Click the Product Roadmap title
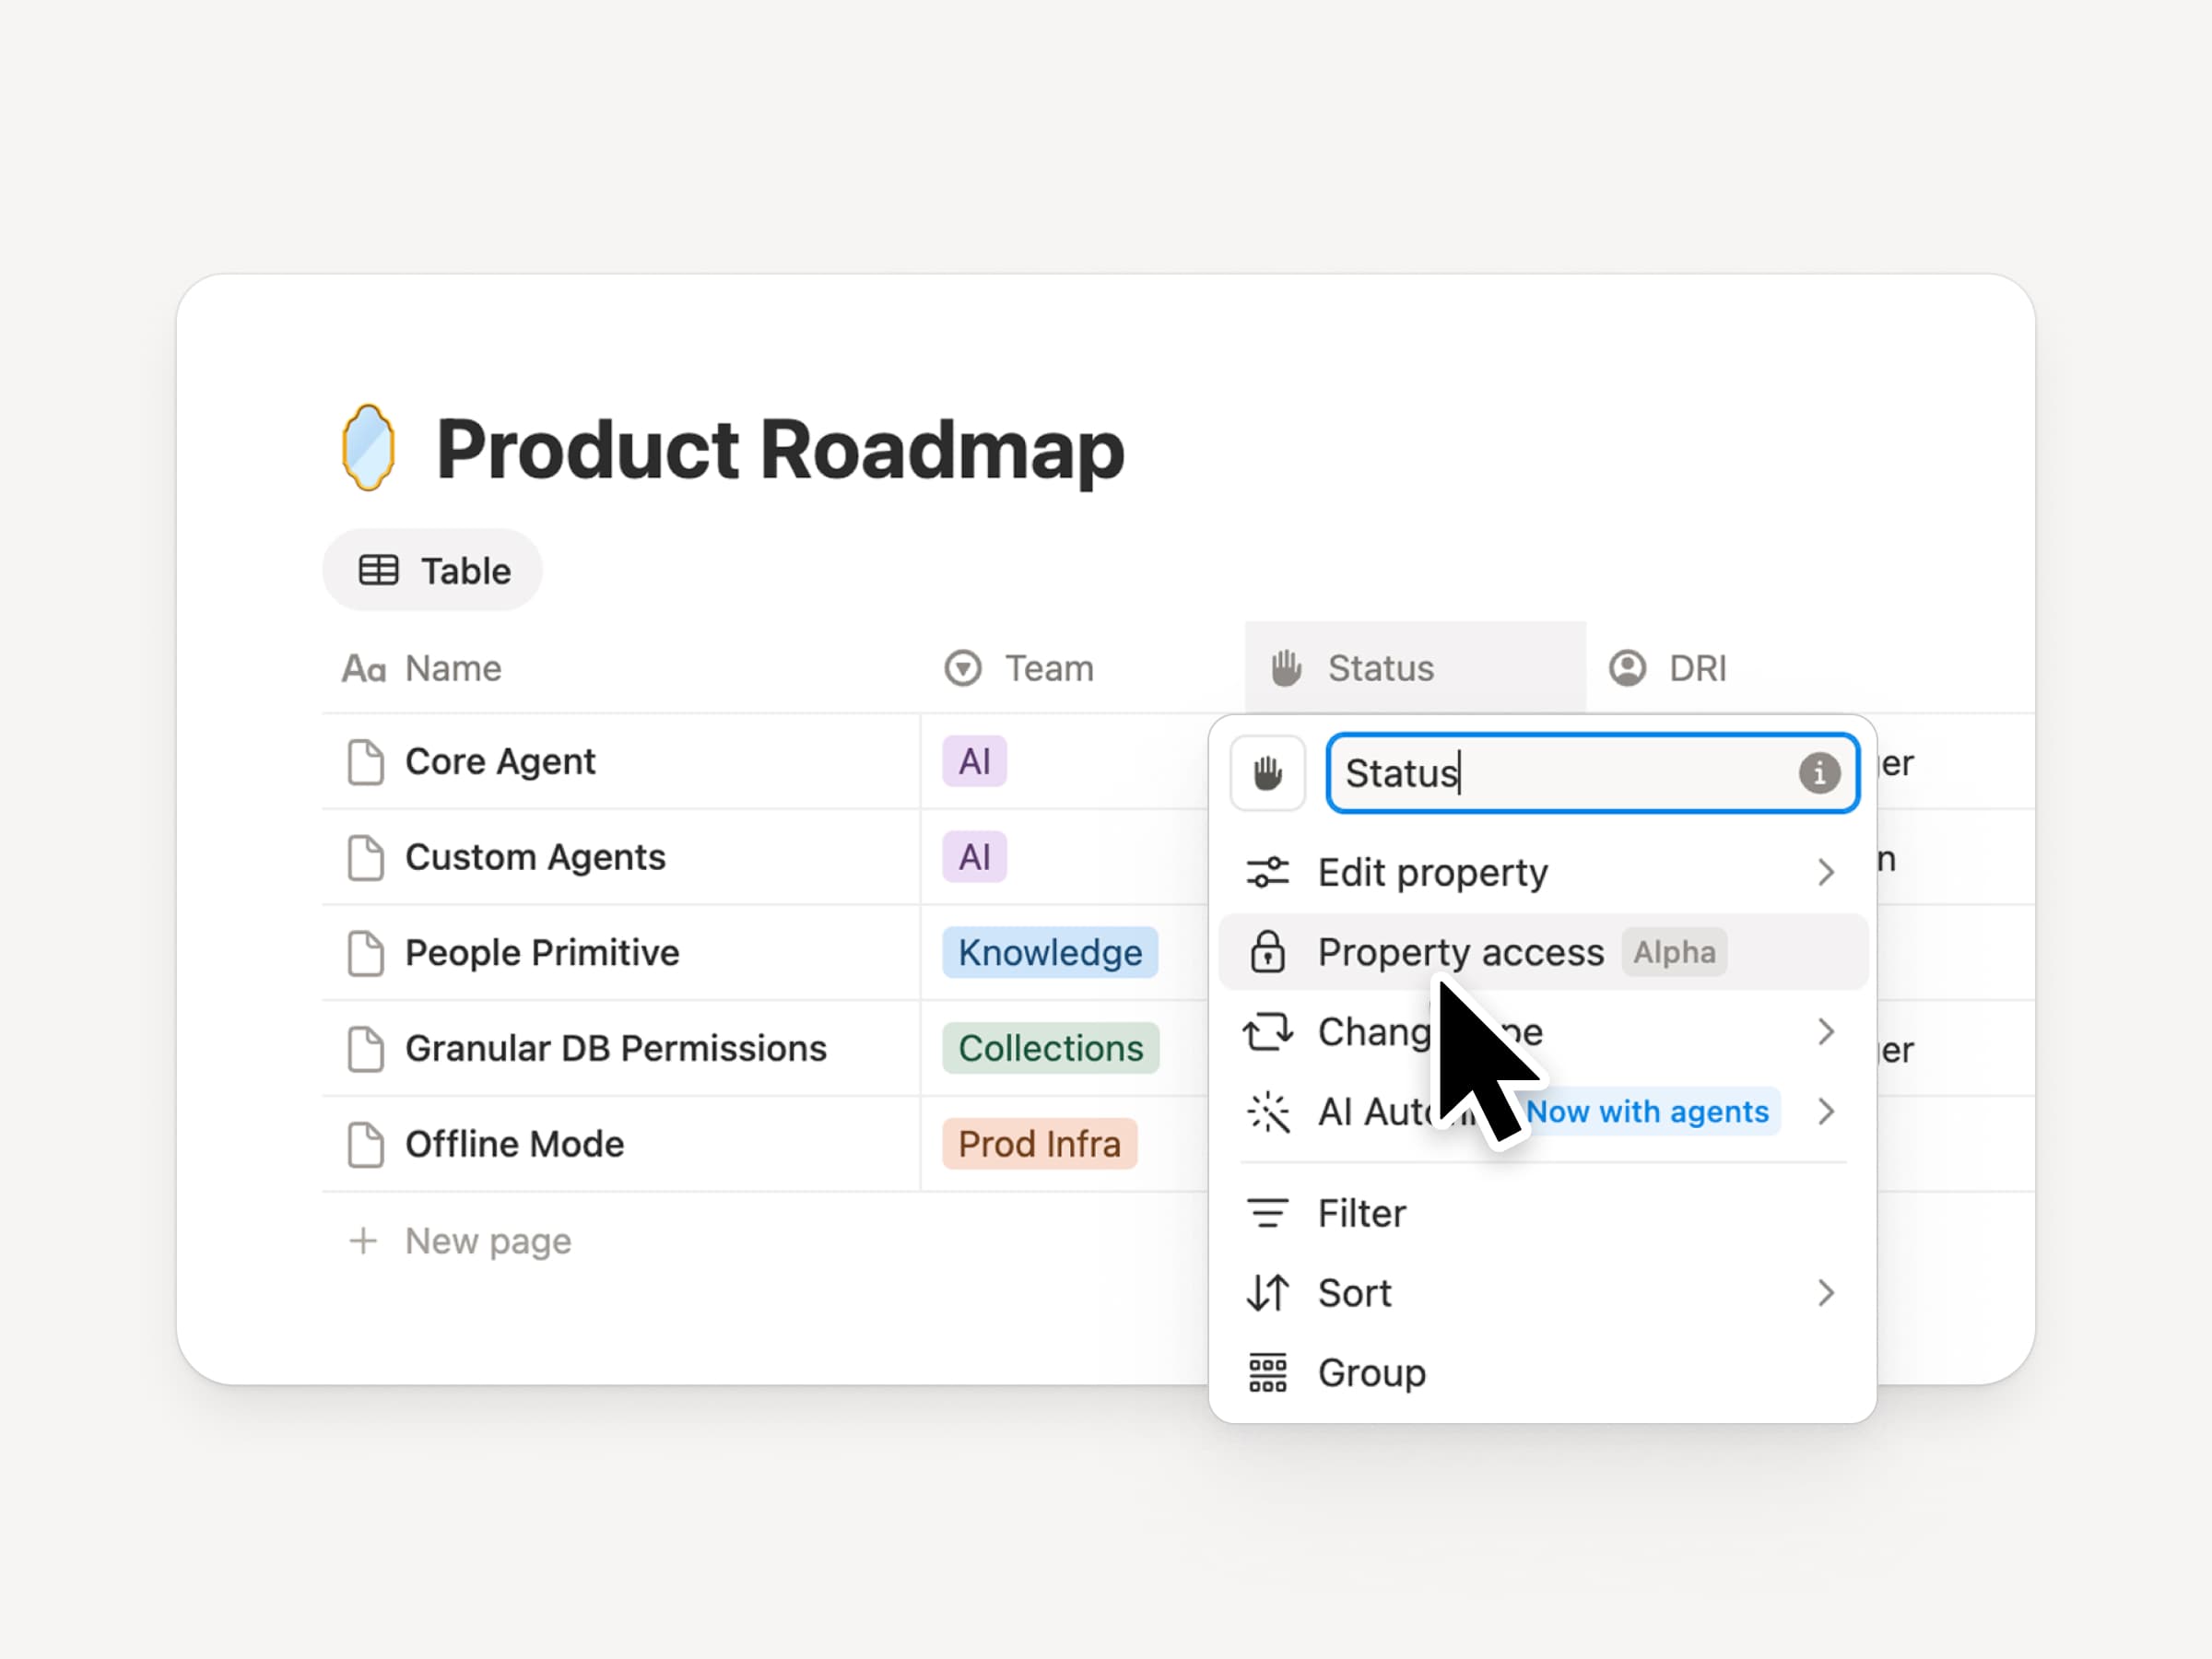This screenshot has height=1659, width=2212. click(x=780, y=450)
